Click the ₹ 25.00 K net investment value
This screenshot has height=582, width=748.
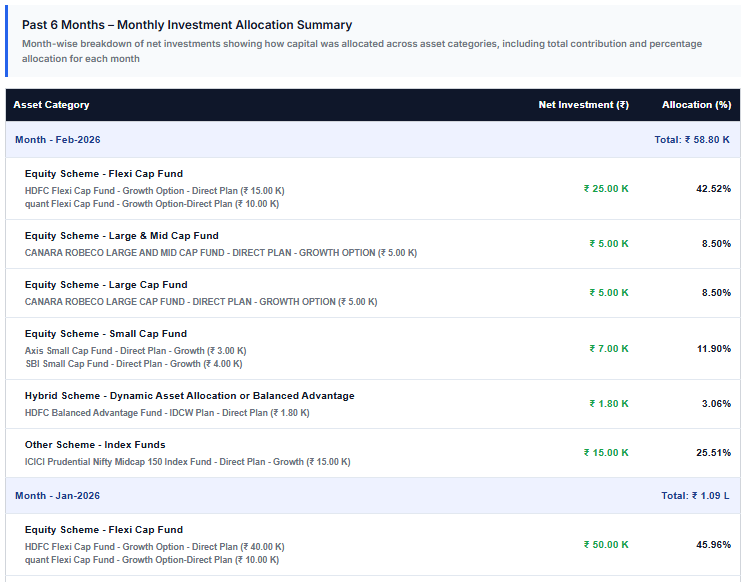point(606,189)
